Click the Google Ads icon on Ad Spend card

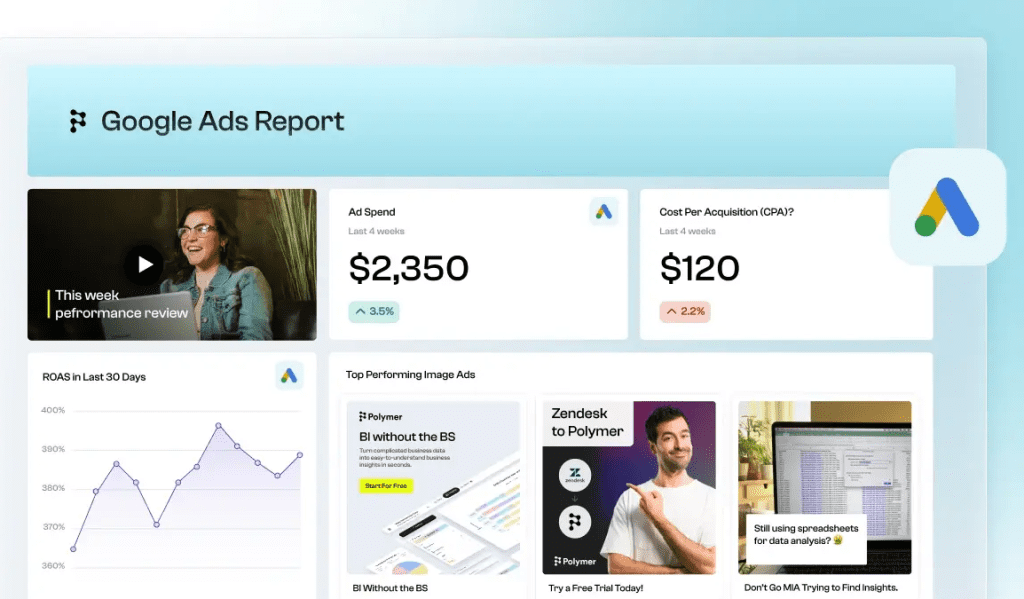click(603, 212)
